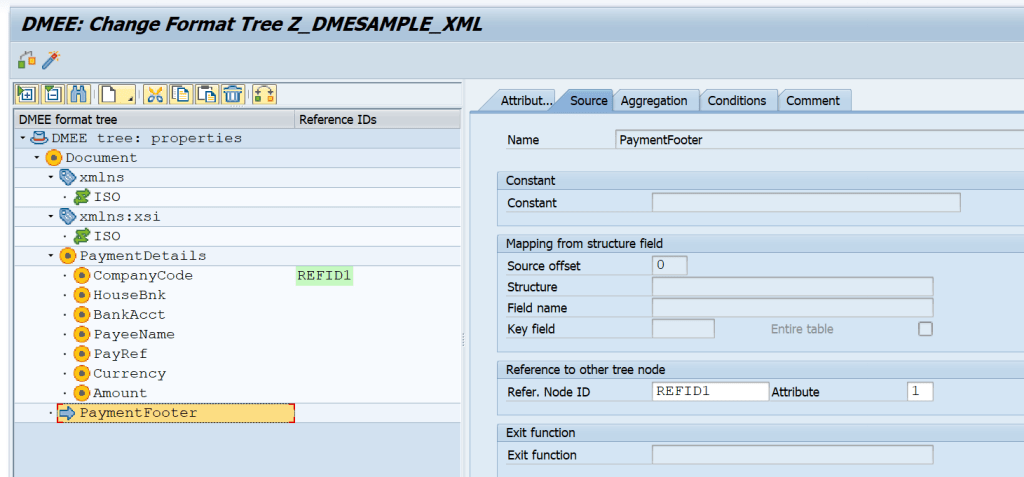The width and height of the screenshot is (1024, 477).
Task: Click the arrow icon of PaymentFooter
Action: tap(67, 413)
